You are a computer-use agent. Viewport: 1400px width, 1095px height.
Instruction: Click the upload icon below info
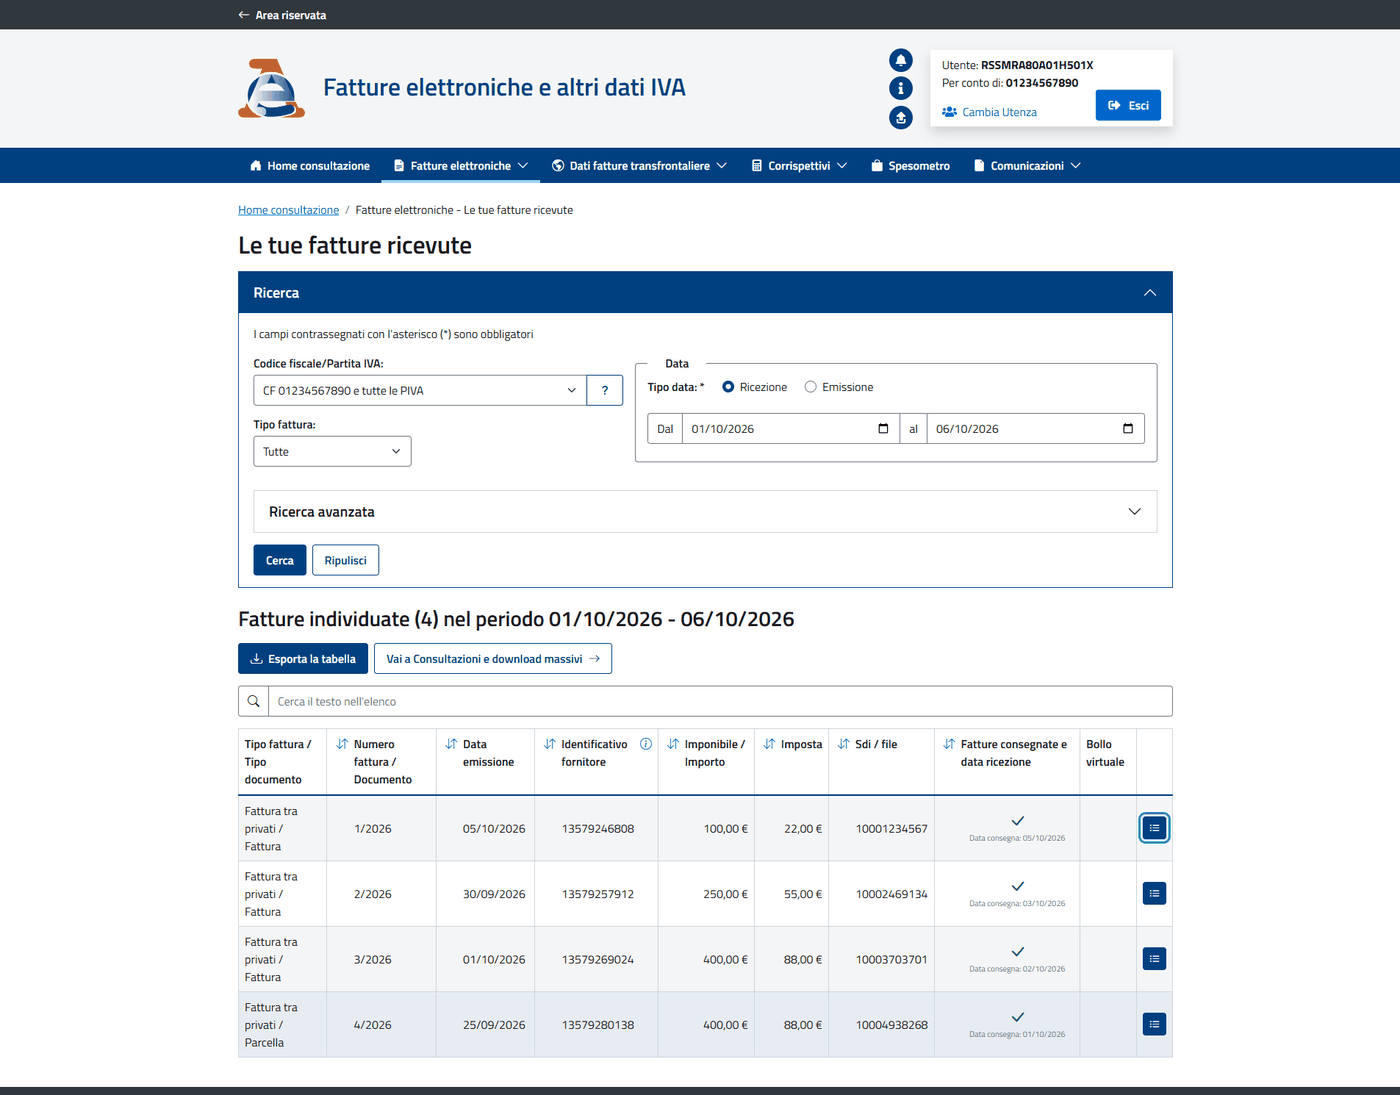coord(901,118)
